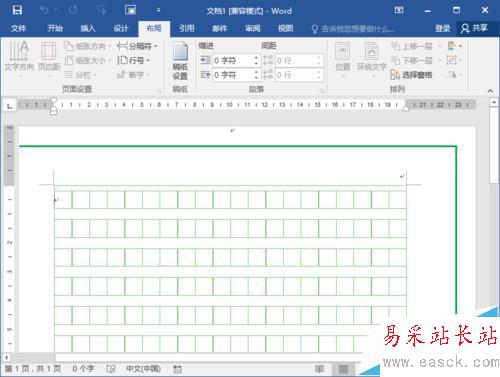Adjust the left indent stepper arrows
500x377 pixels.
pos(256,60)
